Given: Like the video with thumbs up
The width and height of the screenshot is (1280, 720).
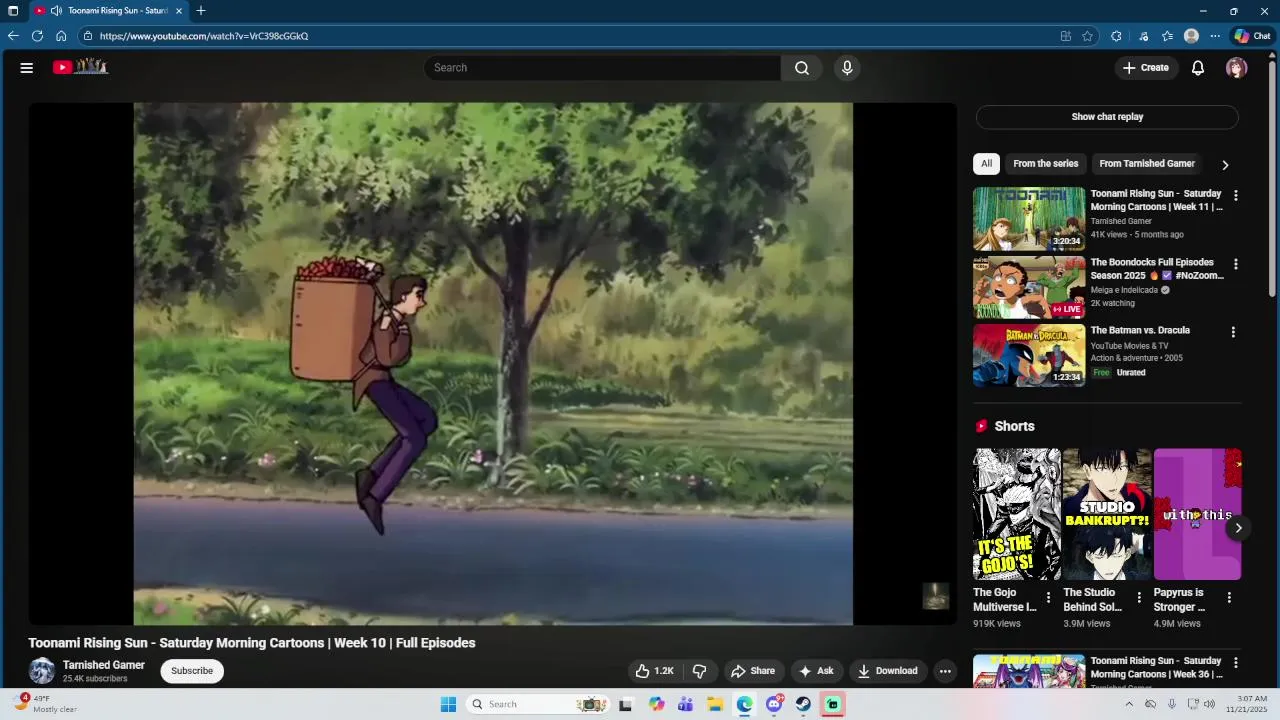Looking at the screenshot, I should [655, 671].
